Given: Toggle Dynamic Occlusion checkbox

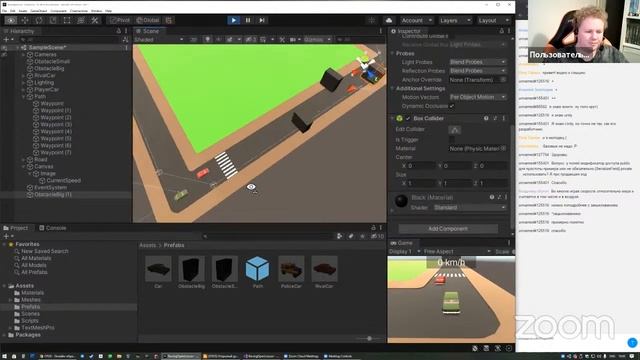Looking at the screenshot, I should pos(451,106).
